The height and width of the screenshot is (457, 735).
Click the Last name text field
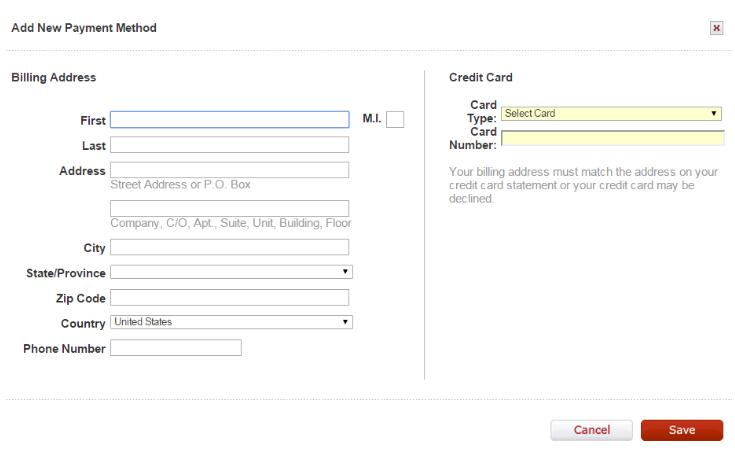229,145
